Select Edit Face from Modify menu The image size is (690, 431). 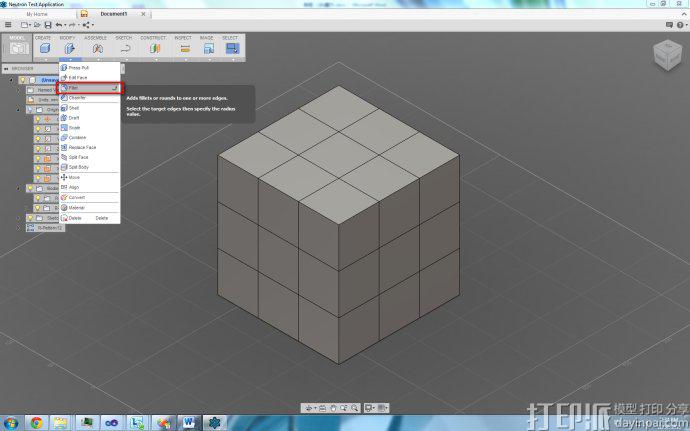click(90, 77)
